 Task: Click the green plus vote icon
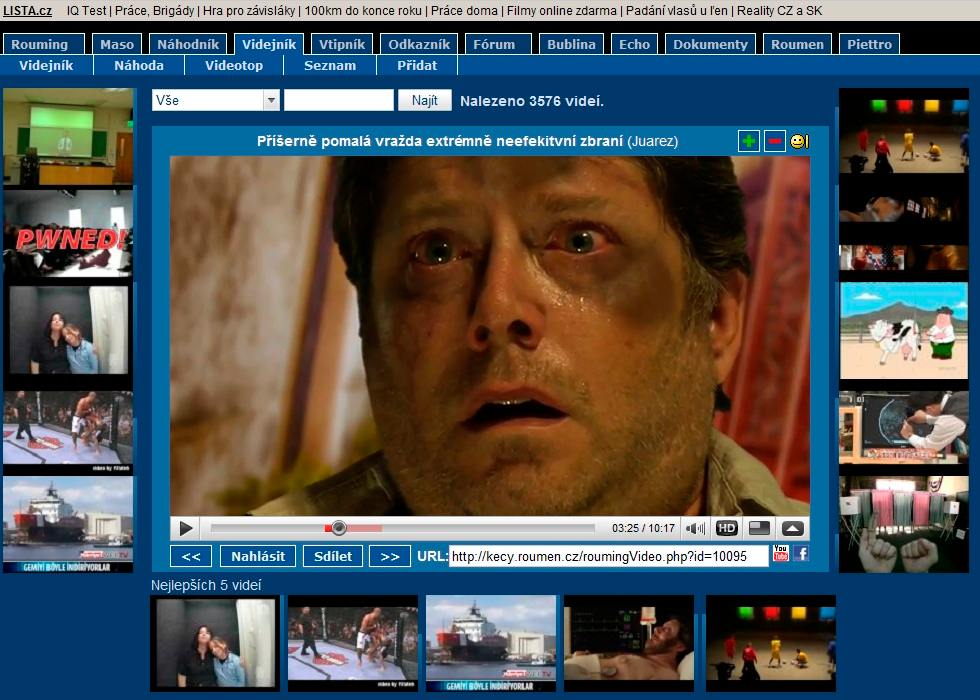(x=749, y=141)
